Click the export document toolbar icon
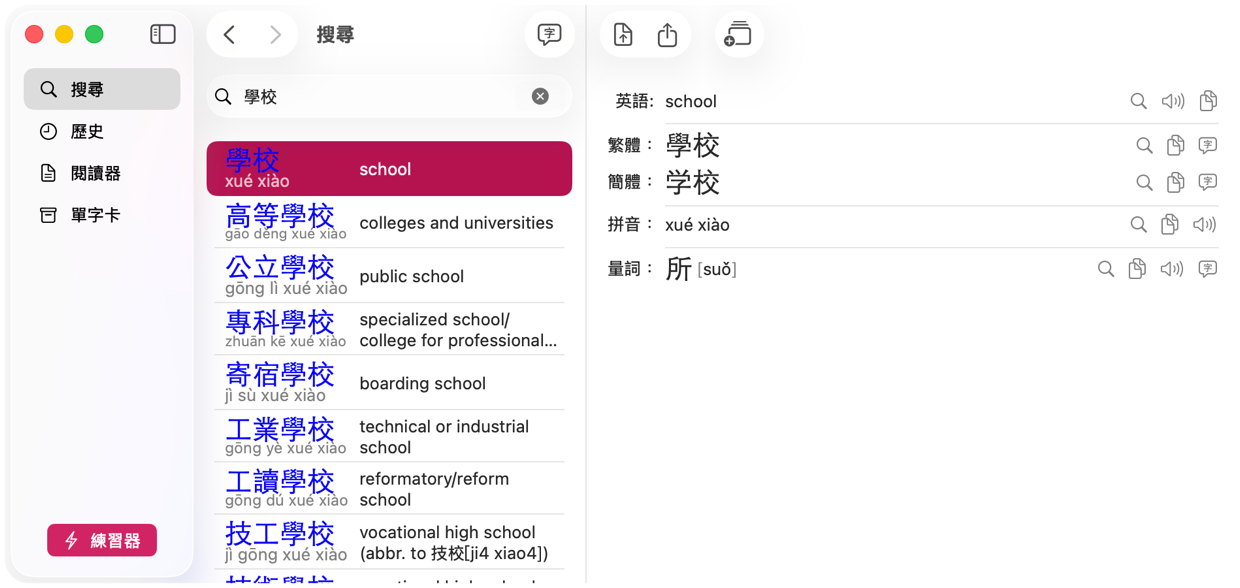This screenshot has width=1240, height=588. pos(623,35)
